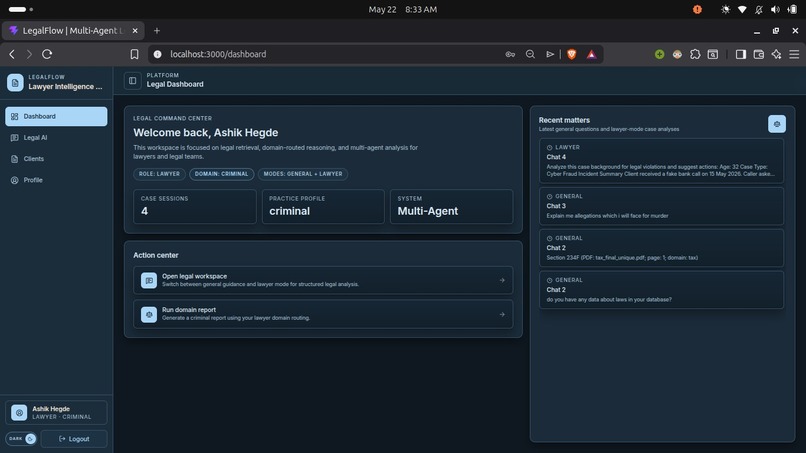Click the browser Forward arrow
Image resolution: width=806 pixels, height=453 pixels.
coord(29,54)
